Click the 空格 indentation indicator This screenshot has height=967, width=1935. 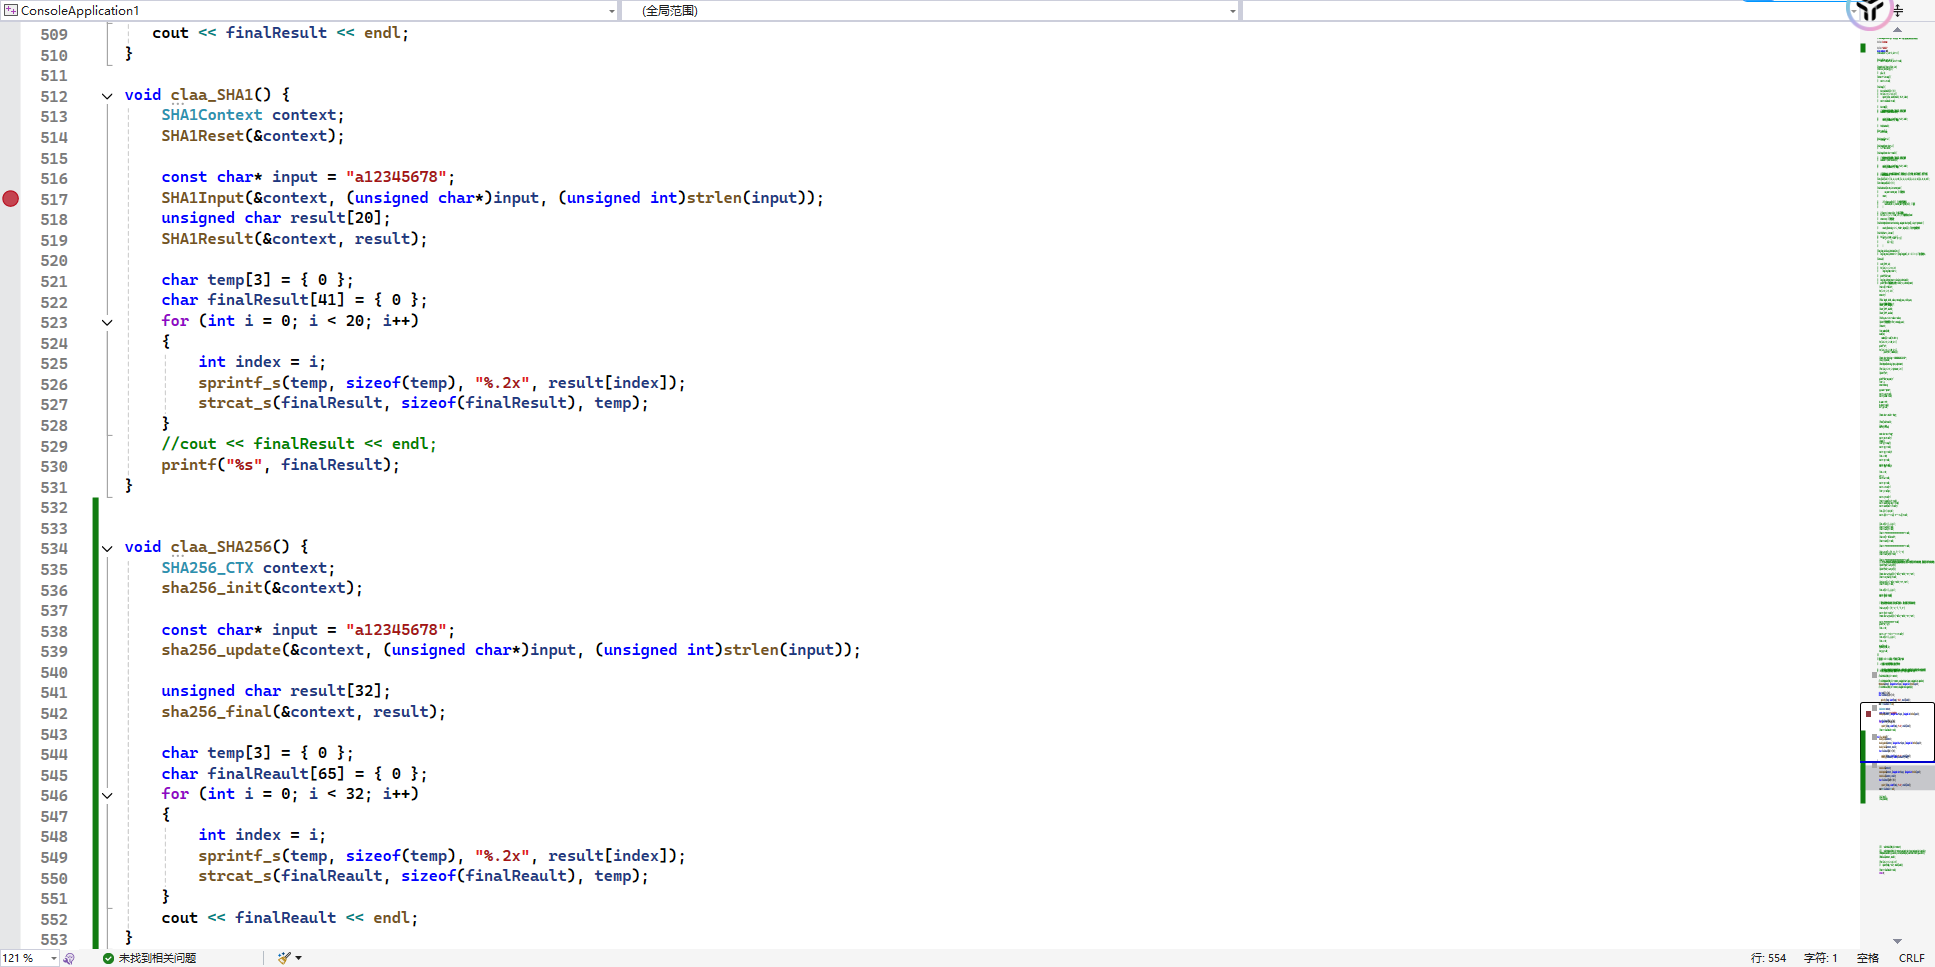pos(1867,958)
